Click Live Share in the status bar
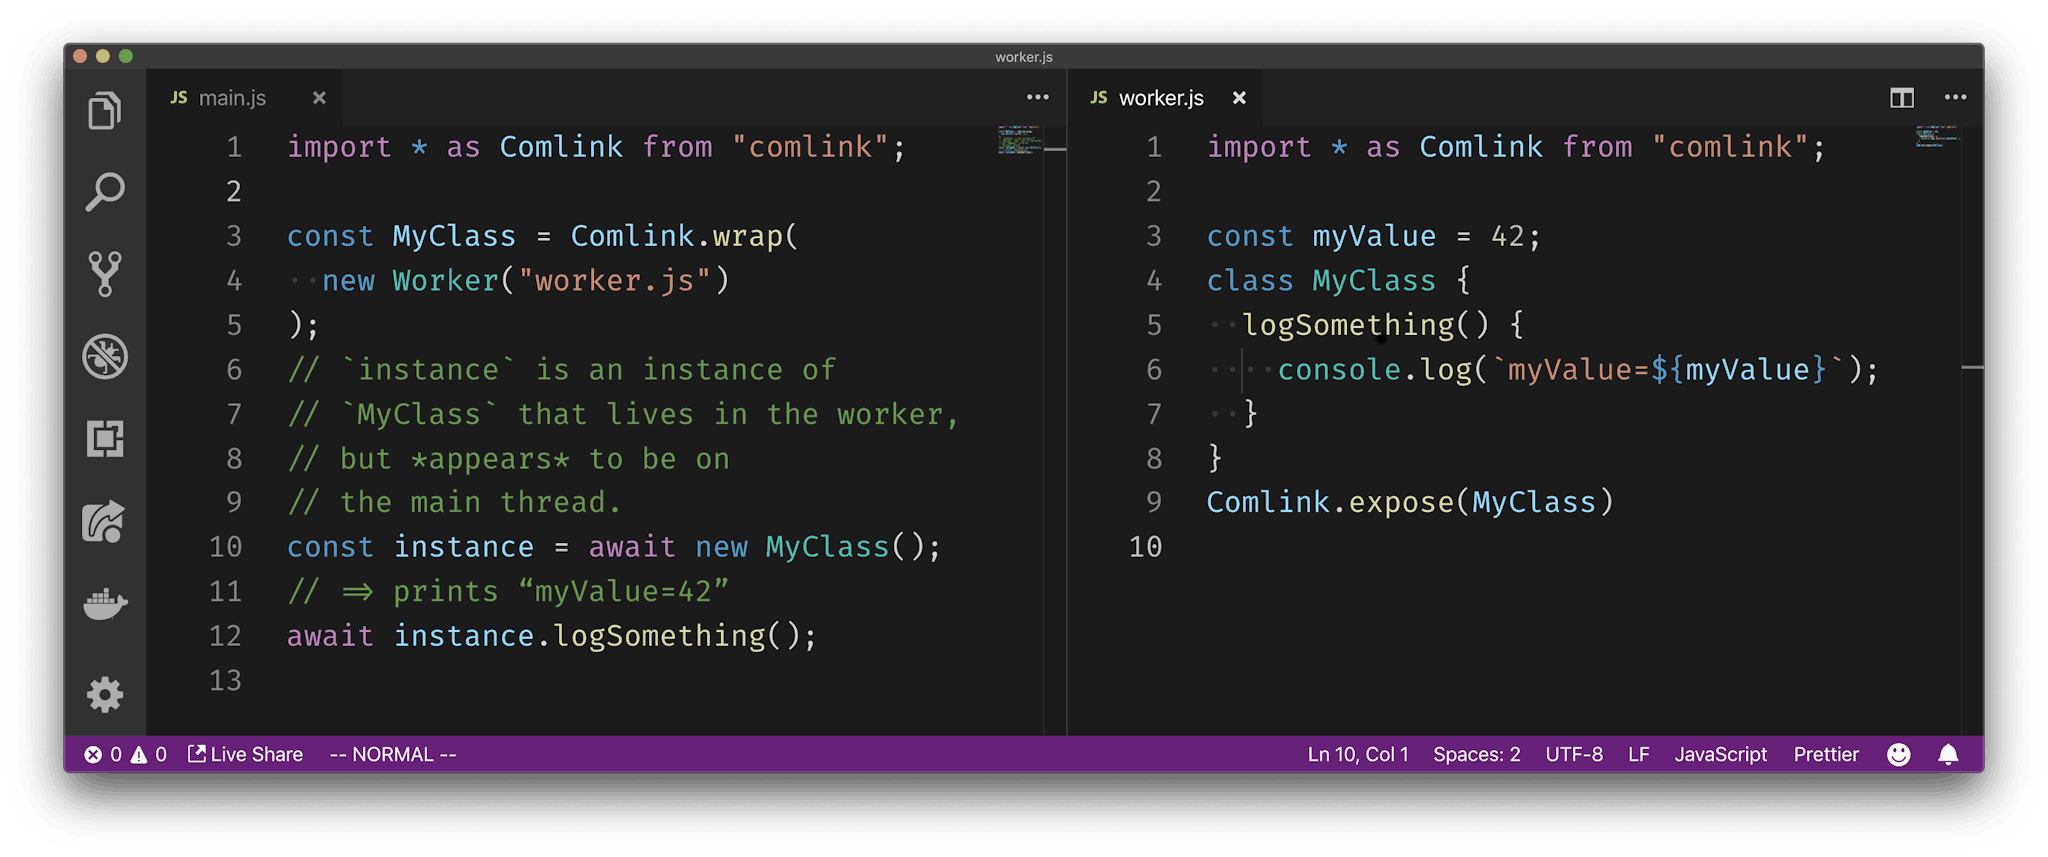Screen dimensions: 2048x857 click(x=246, y=755)
